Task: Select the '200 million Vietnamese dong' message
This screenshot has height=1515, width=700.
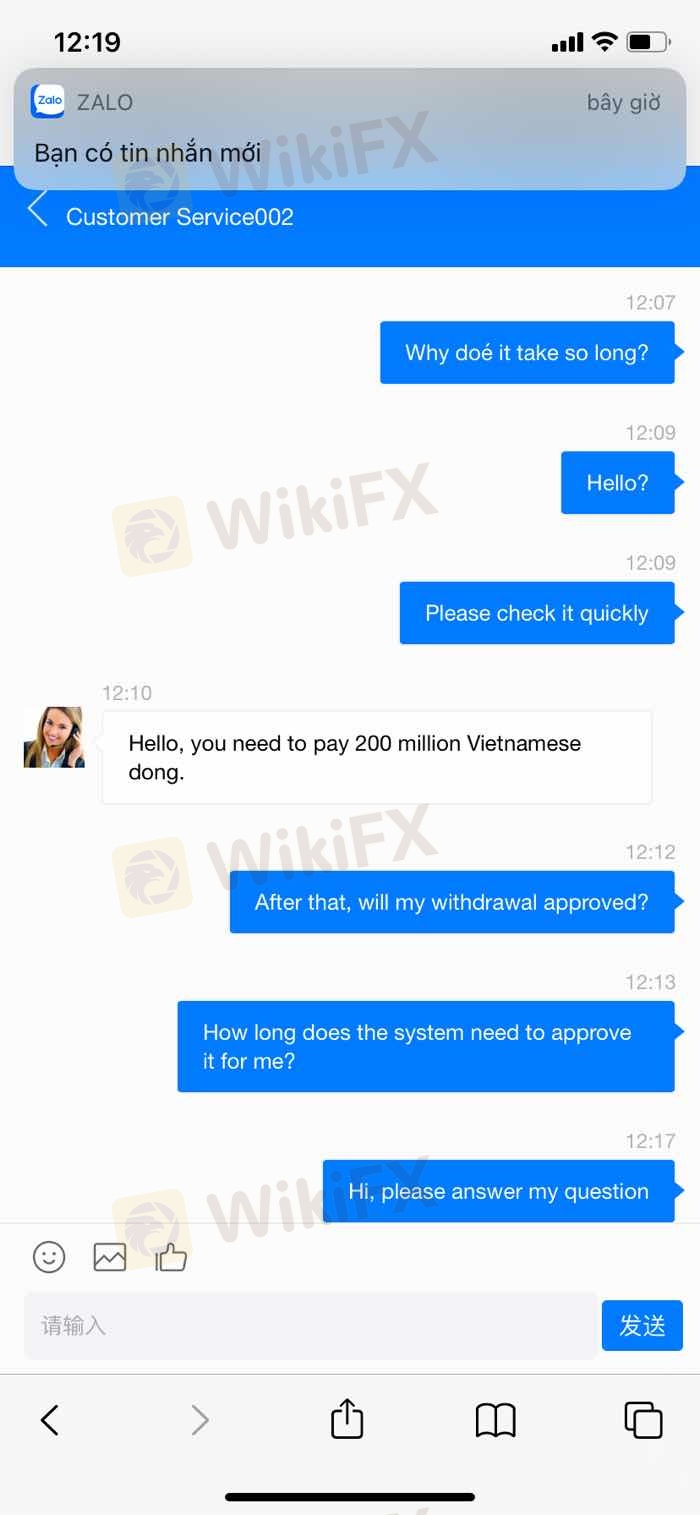Action: 377,757
